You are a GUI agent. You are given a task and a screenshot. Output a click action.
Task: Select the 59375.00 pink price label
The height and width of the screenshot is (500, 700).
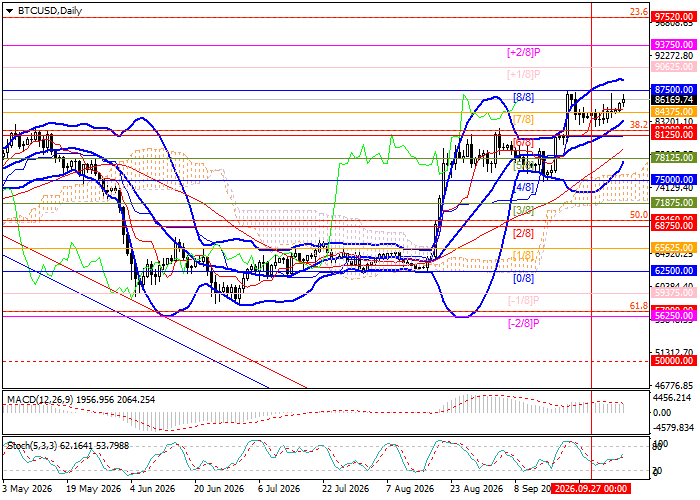pos(674,293)
